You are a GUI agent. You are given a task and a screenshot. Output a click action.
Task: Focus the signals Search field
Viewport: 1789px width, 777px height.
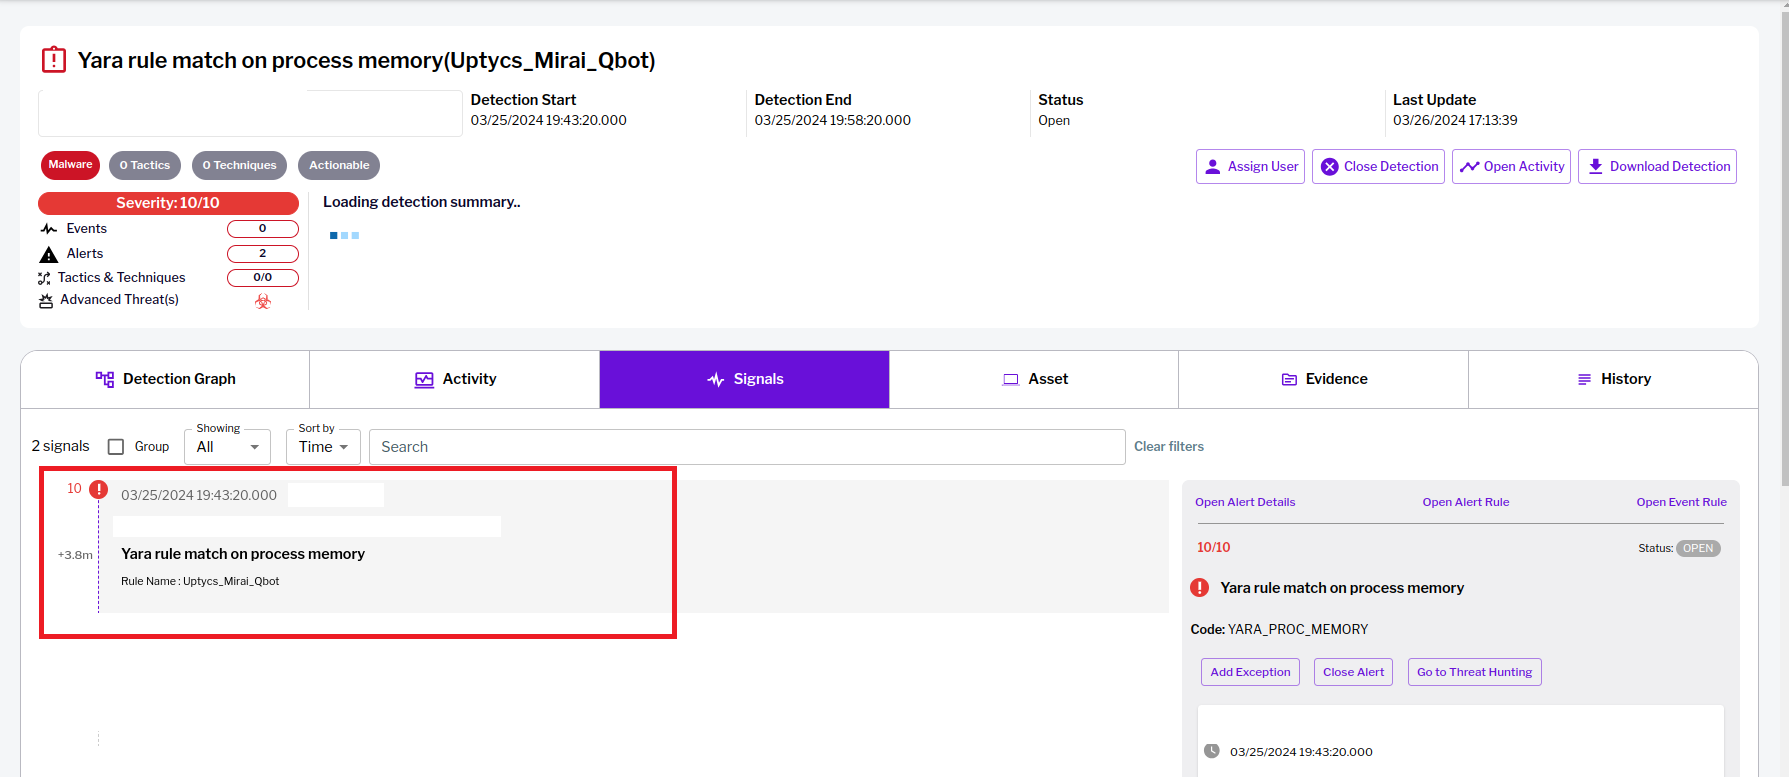[747, 447]
